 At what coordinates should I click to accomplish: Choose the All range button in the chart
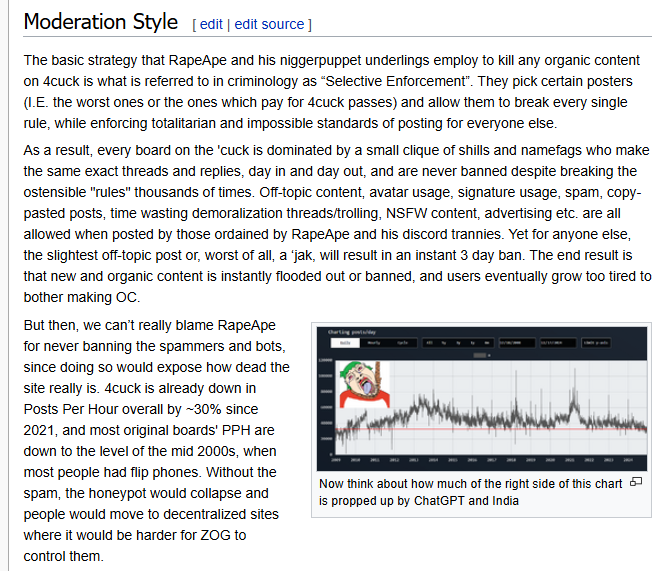429,343
